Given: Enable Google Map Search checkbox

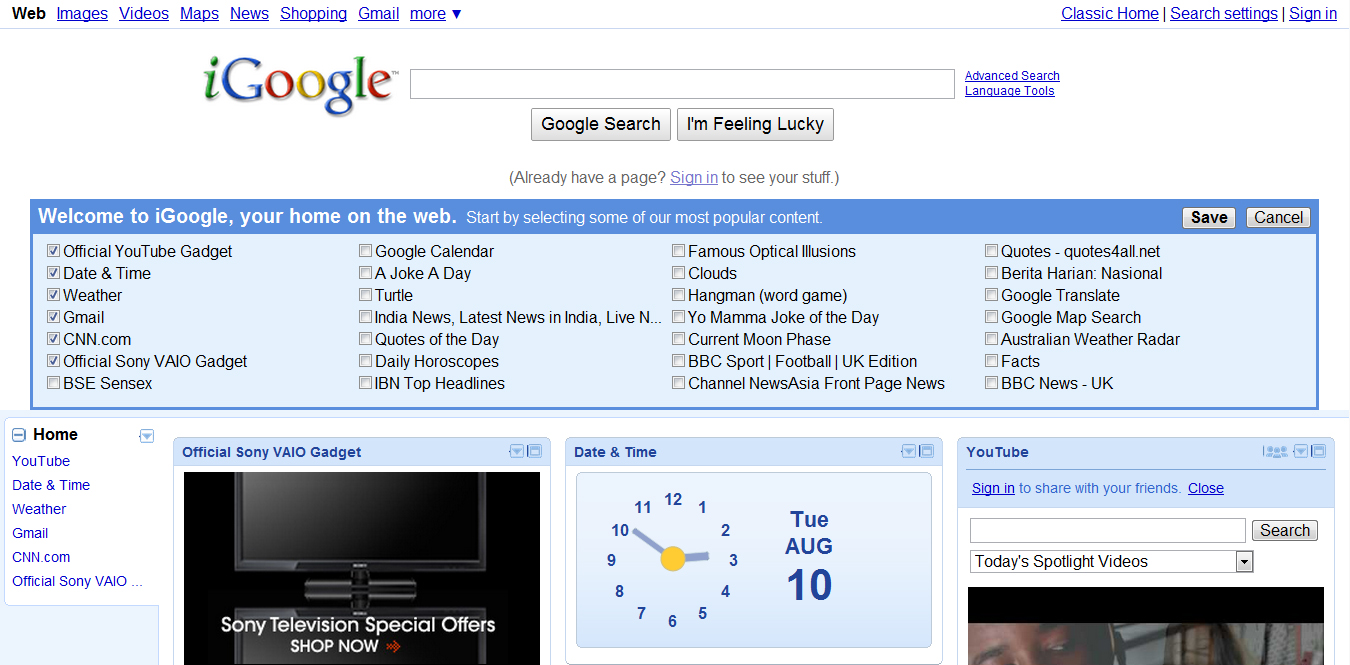Looking at the screenshot, I should click(992, 317).
